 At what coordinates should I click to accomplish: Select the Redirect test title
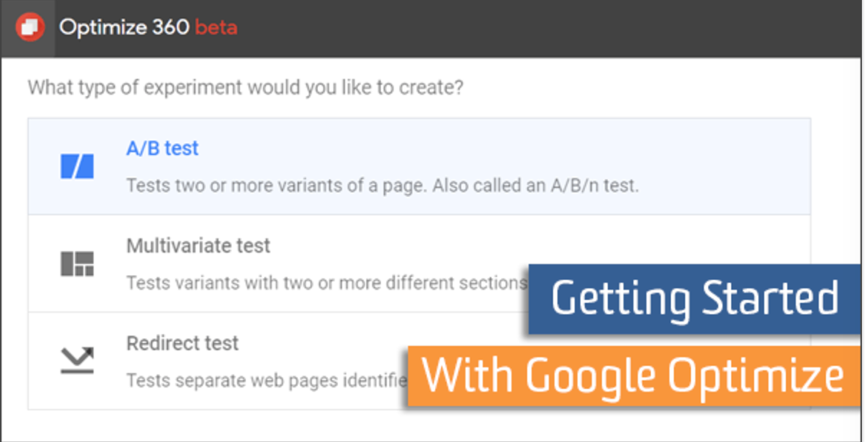182,344
